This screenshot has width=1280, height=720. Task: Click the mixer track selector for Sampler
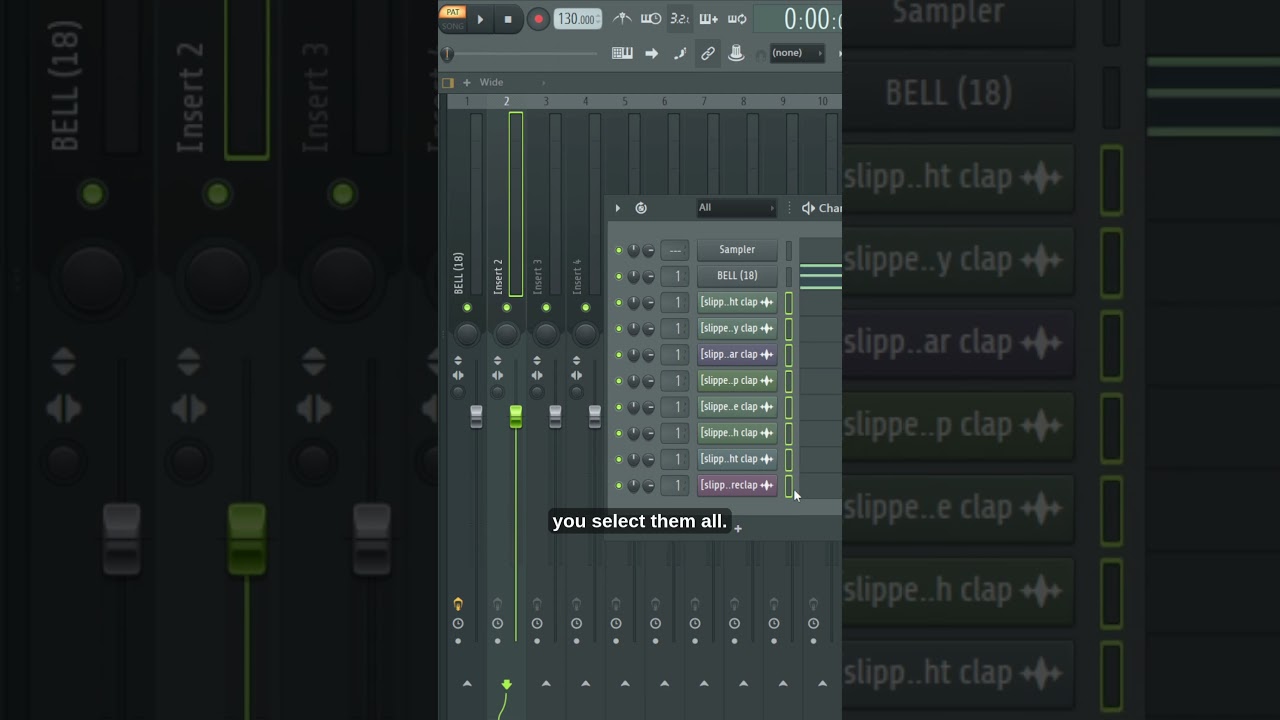click(x=675, y=250)
